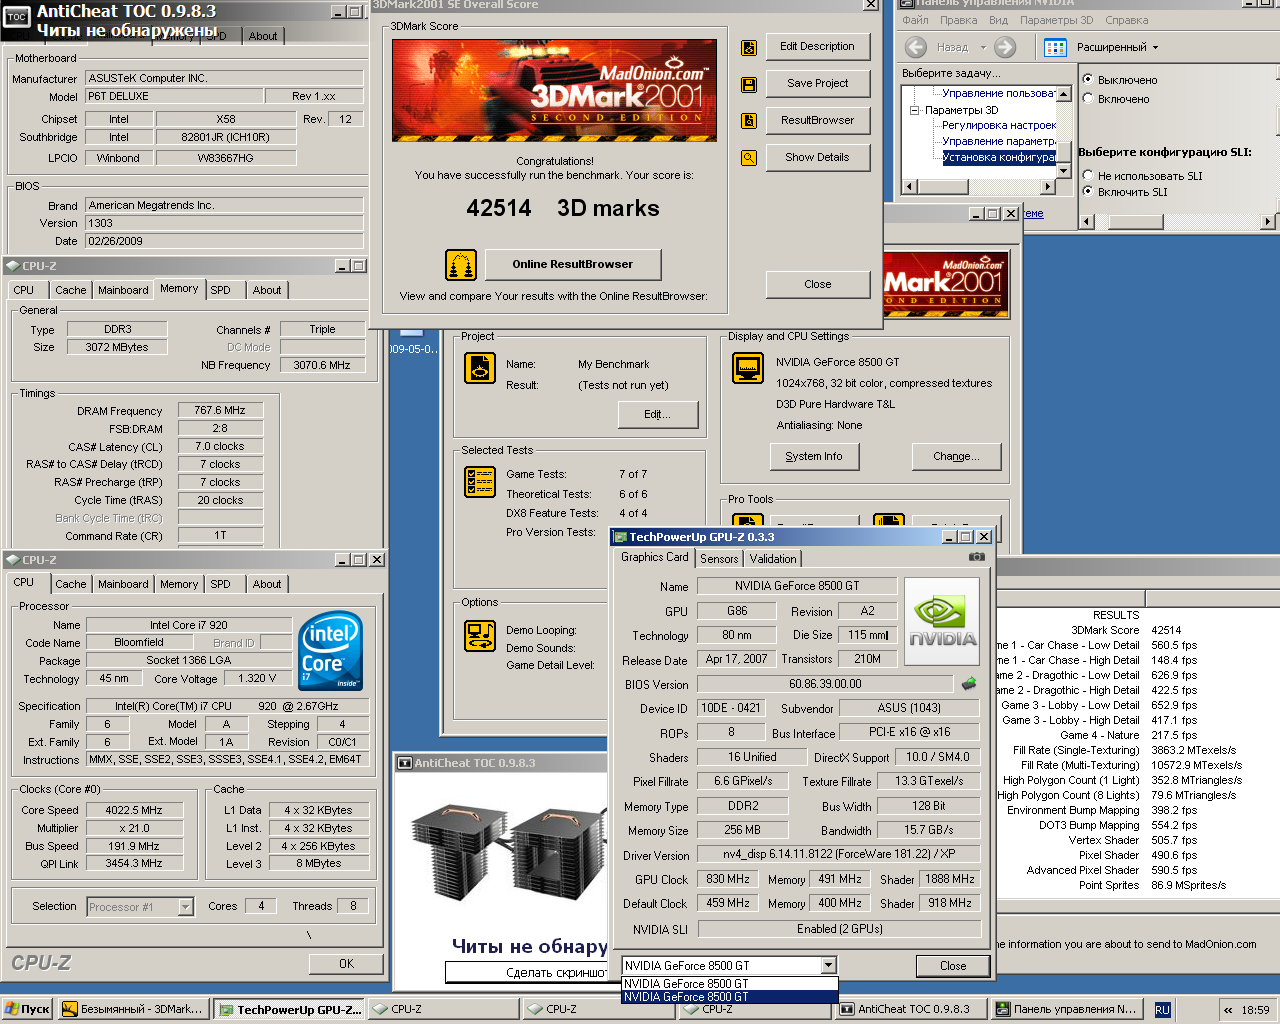Click the 3DMark Project section icon
This screenshot has width=1280, height=1024.
pos(480,369)
